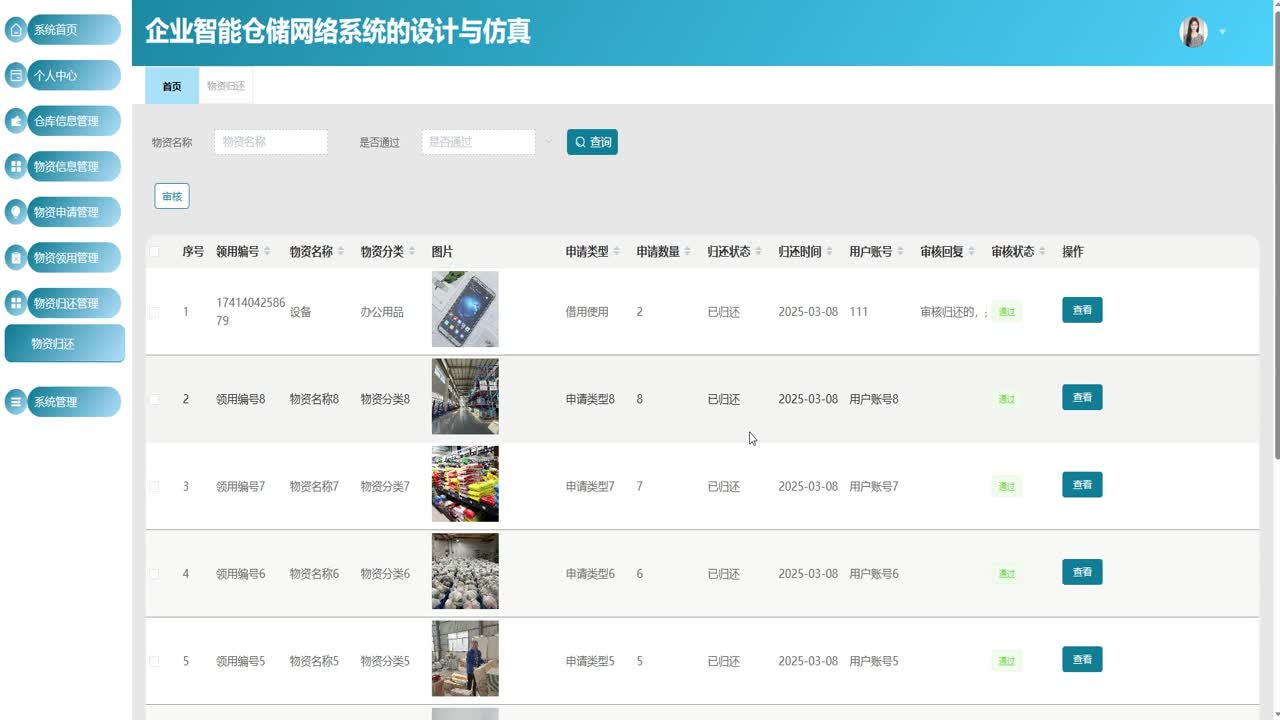1280x720 pixels.
Task: Switch to the 物资归还 tab
Action: (226, 86)
